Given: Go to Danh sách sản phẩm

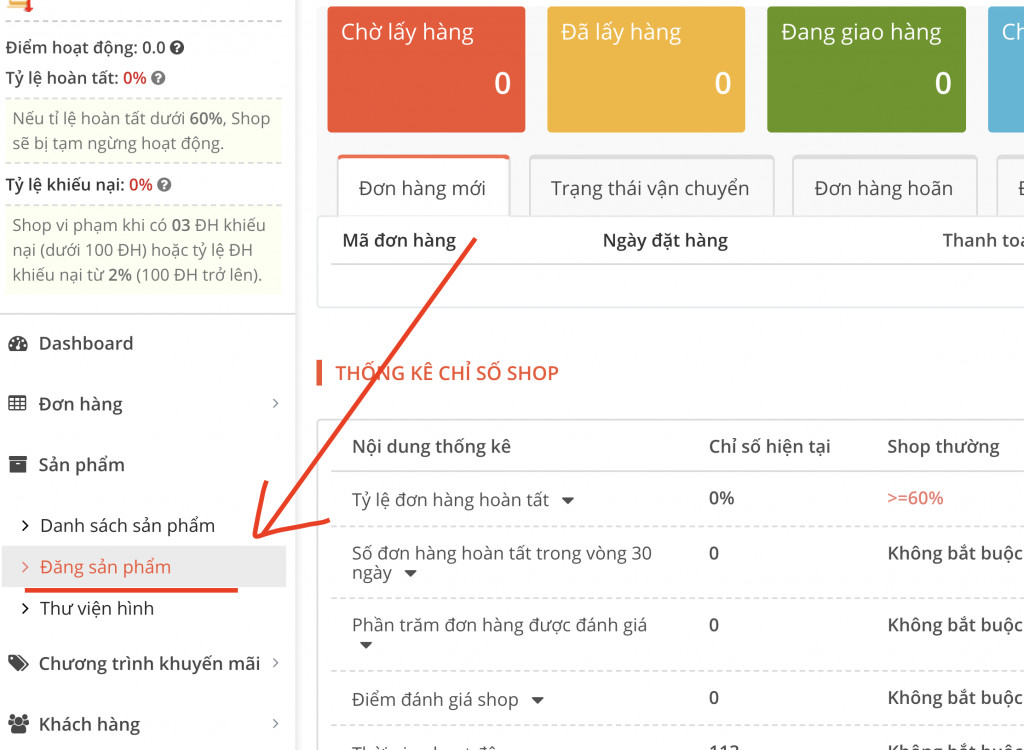Looking at the screenshot, I should (x=127, y=526).
